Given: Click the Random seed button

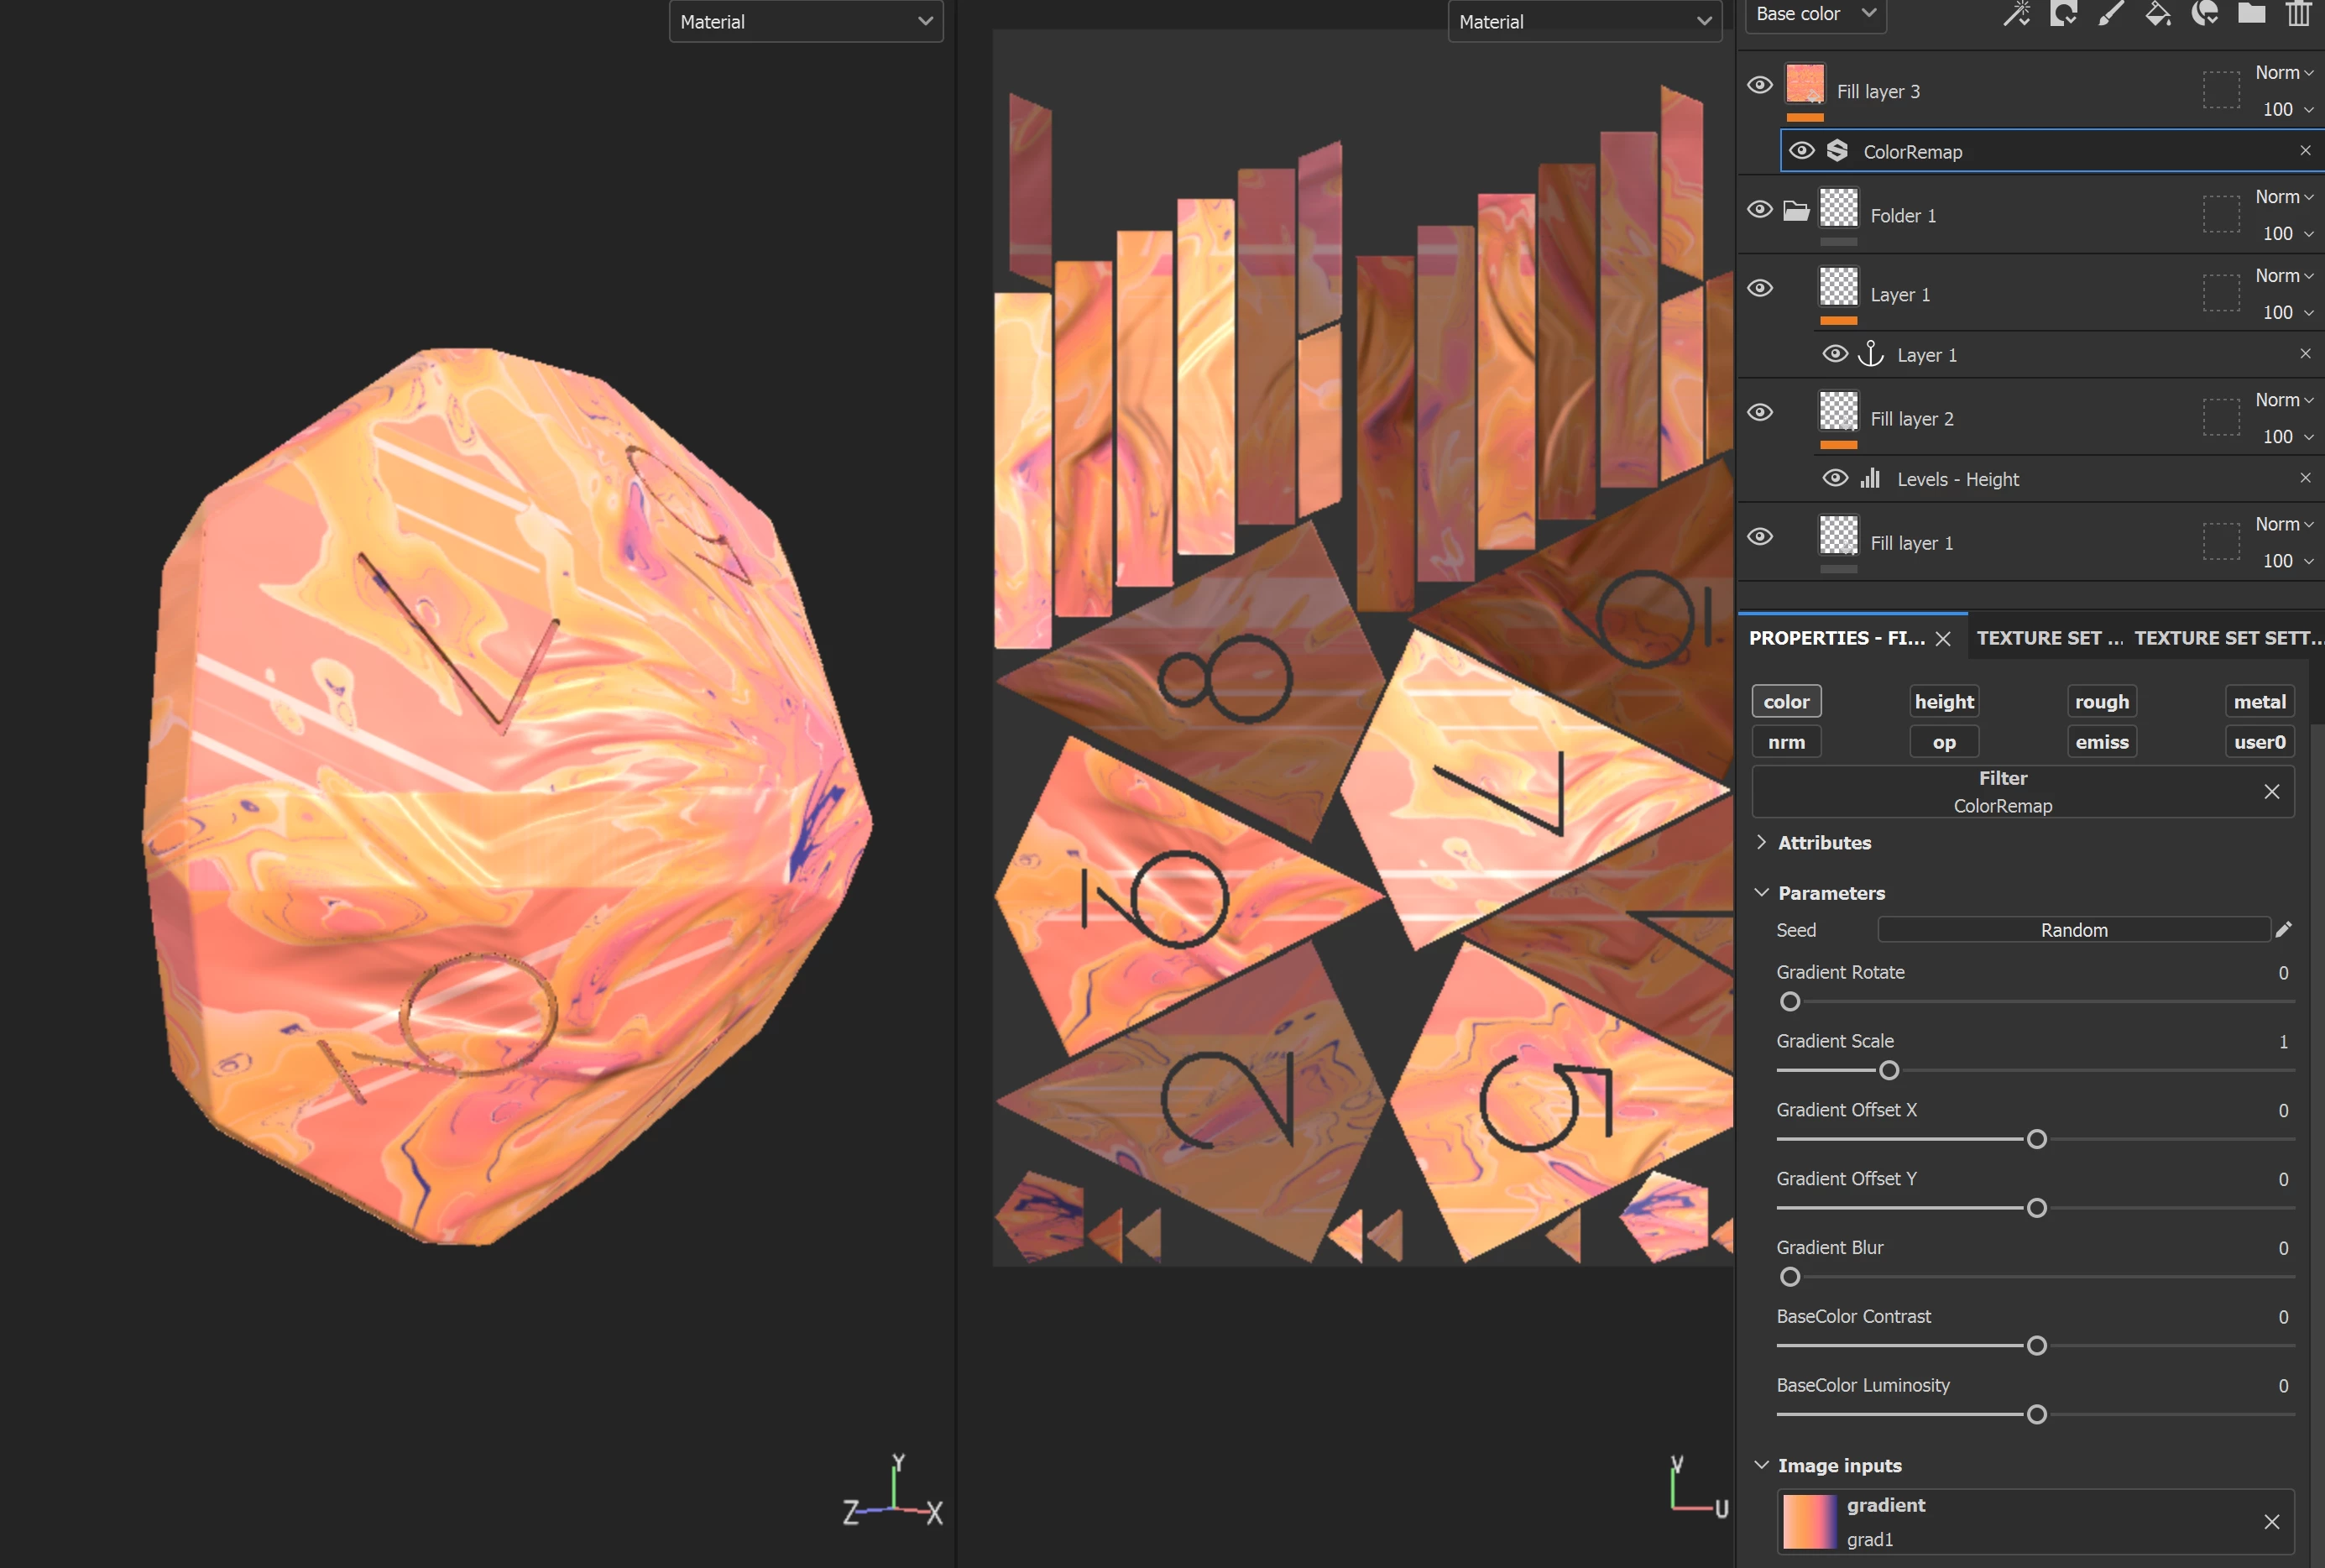Looking at the screenshot, I should [x=2073, y=930].
